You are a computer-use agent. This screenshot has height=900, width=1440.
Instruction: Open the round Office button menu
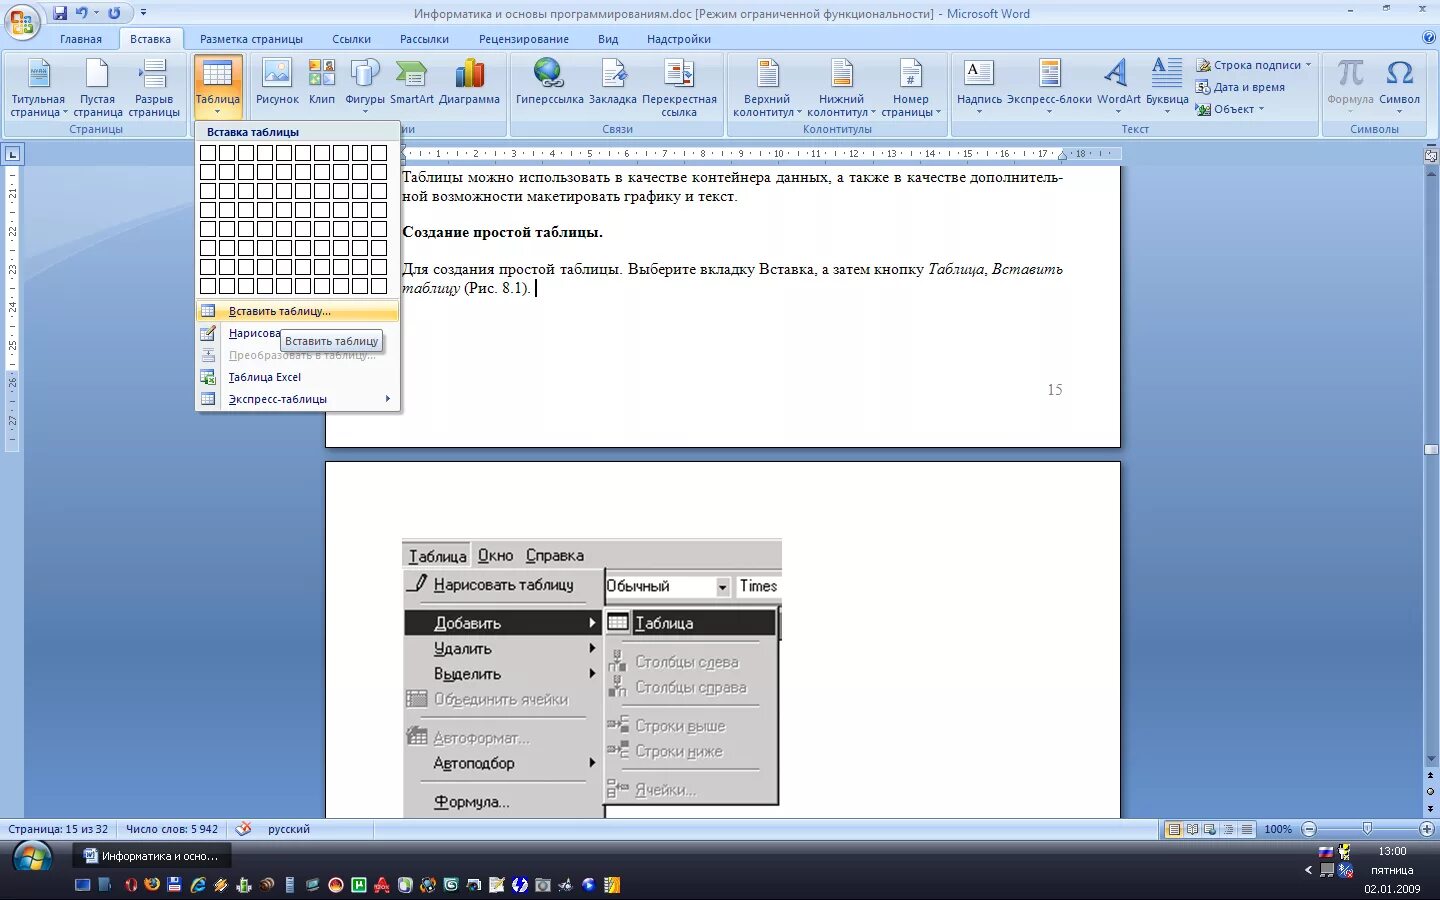(21, 20)
